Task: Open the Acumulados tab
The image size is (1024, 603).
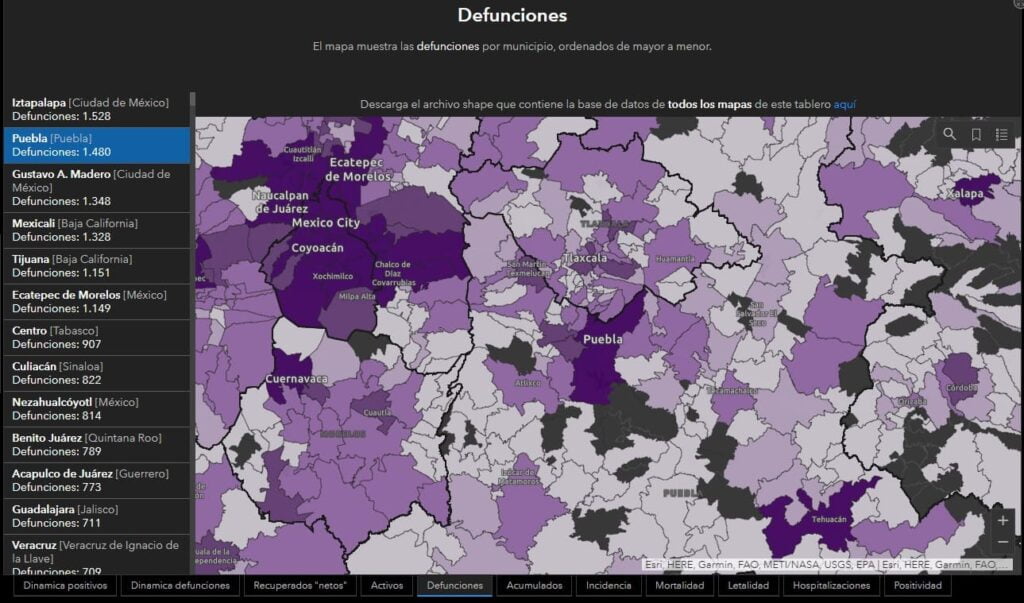Action: 534,586
